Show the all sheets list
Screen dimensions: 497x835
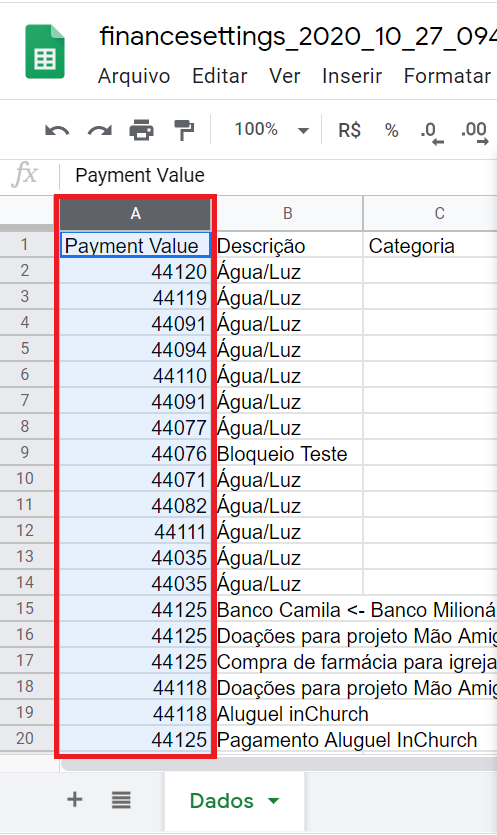click(x=121, y=799)
